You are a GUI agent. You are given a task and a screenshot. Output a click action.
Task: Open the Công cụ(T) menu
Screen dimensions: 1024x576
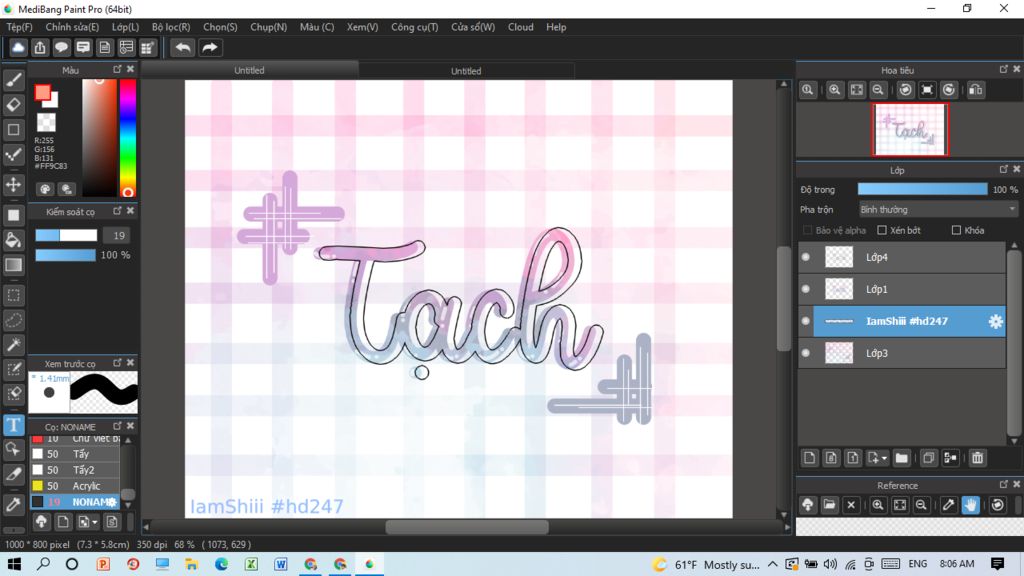(x=415, y=27)
